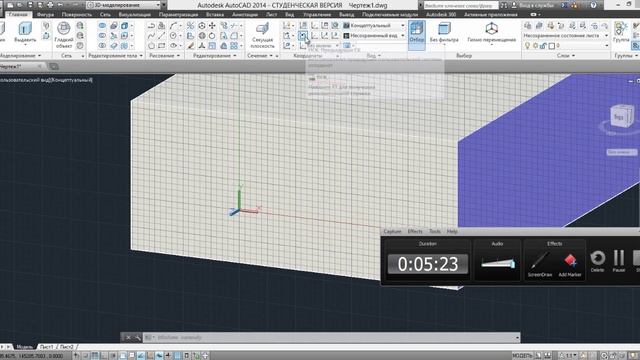Switch to the Лист1 layout tab
This screenshot has width=640, height=360.
coord(47,347)
